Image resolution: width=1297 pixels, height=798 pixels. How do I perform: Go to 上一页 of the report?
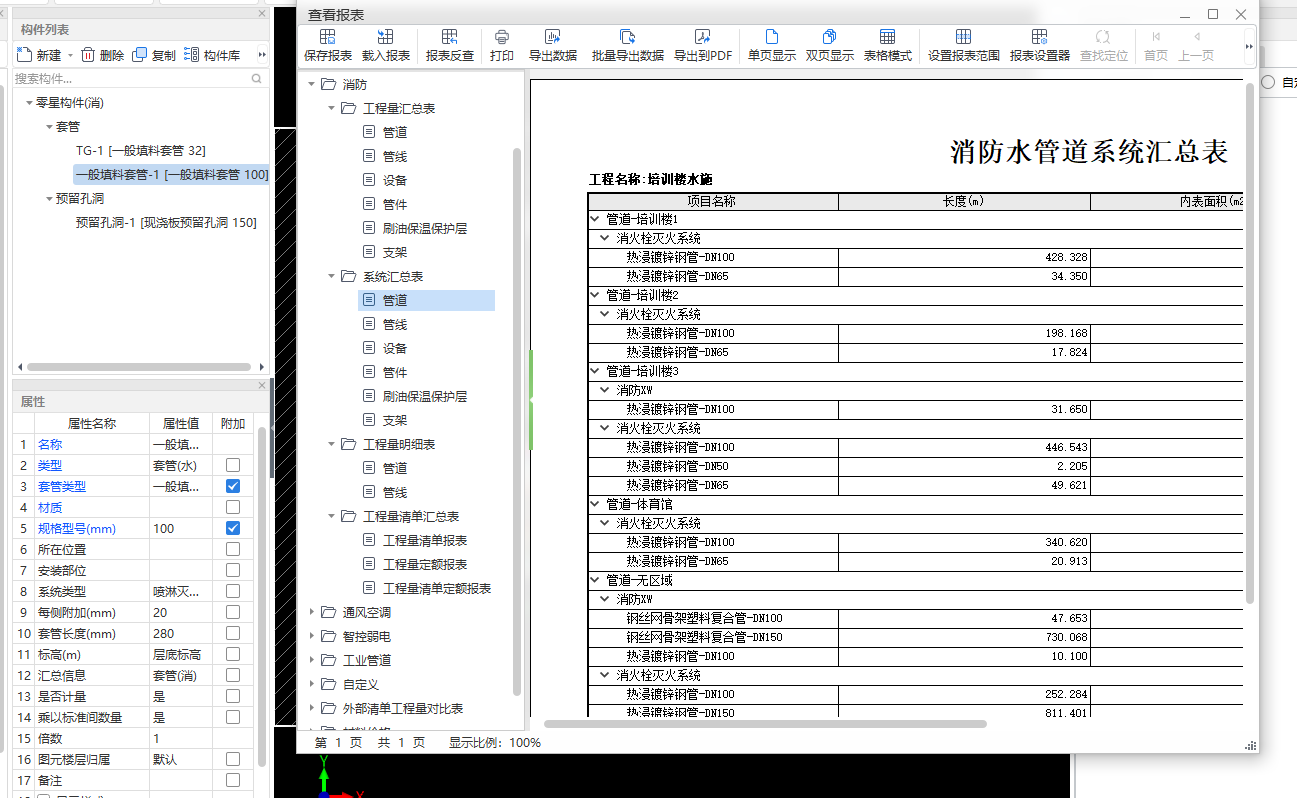point(1196,46)
